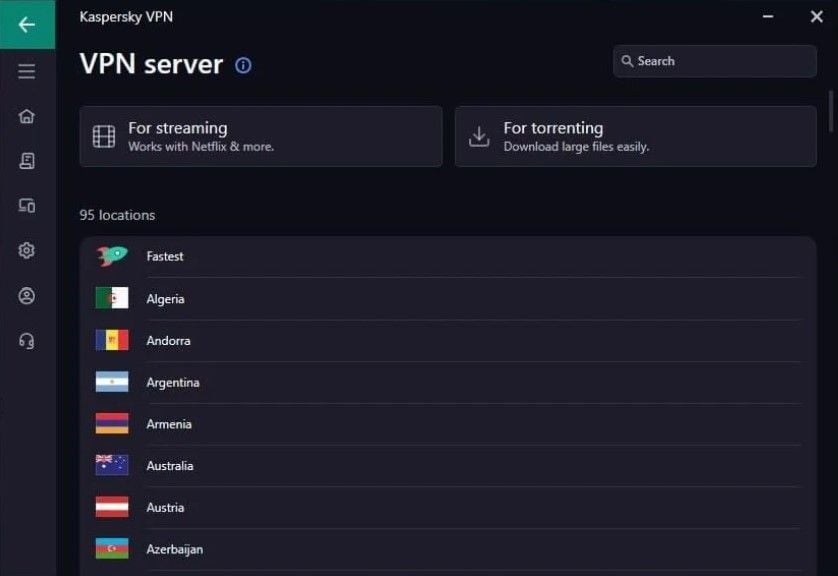The image size is (838, 576).
Task: Open the reports icon in the sidebar
Action: point(27,161)
